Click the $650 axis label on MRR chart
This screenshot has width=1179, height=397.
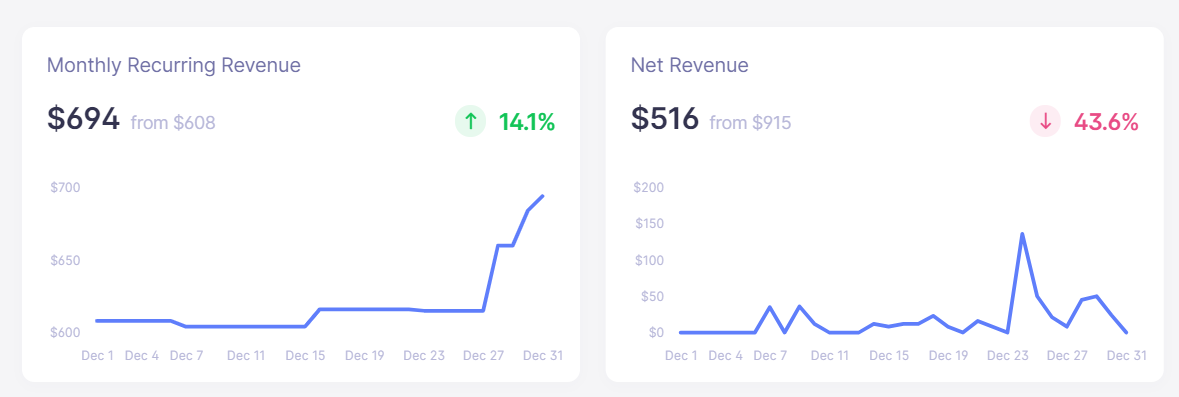tap(65, 261)
